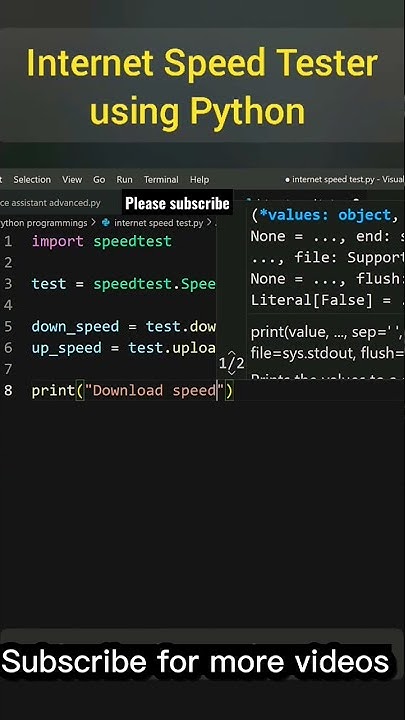This screenshot has height=720, width=405.
Task: Click 'up_speed' variable on line 6
Action: (67, 348)
